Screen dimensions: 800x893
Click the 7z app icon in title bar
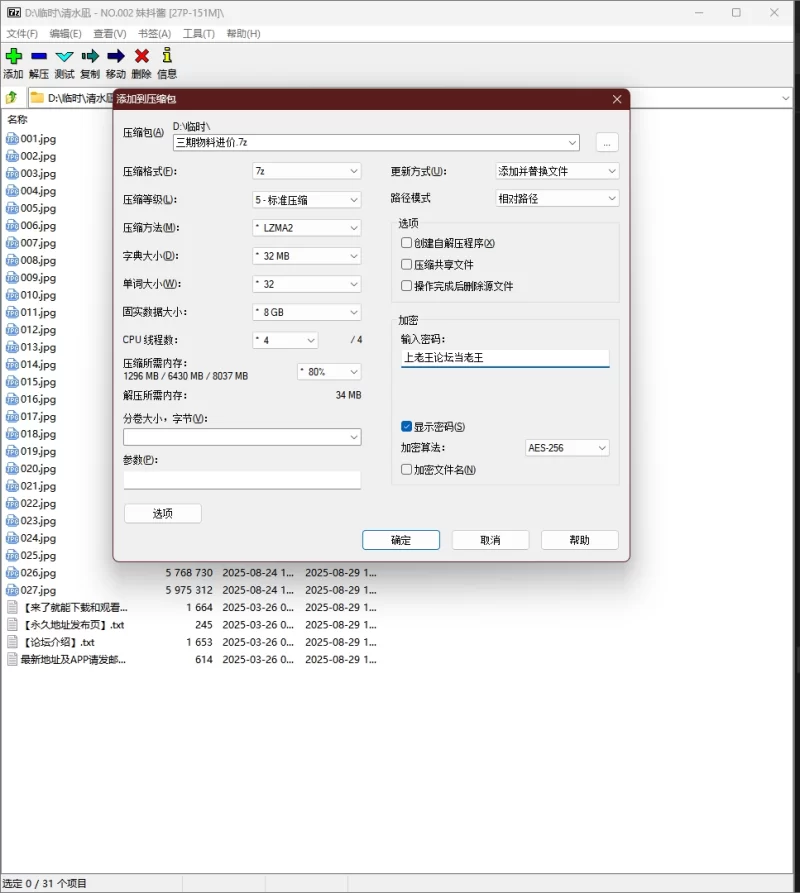(x=14, y=12)
